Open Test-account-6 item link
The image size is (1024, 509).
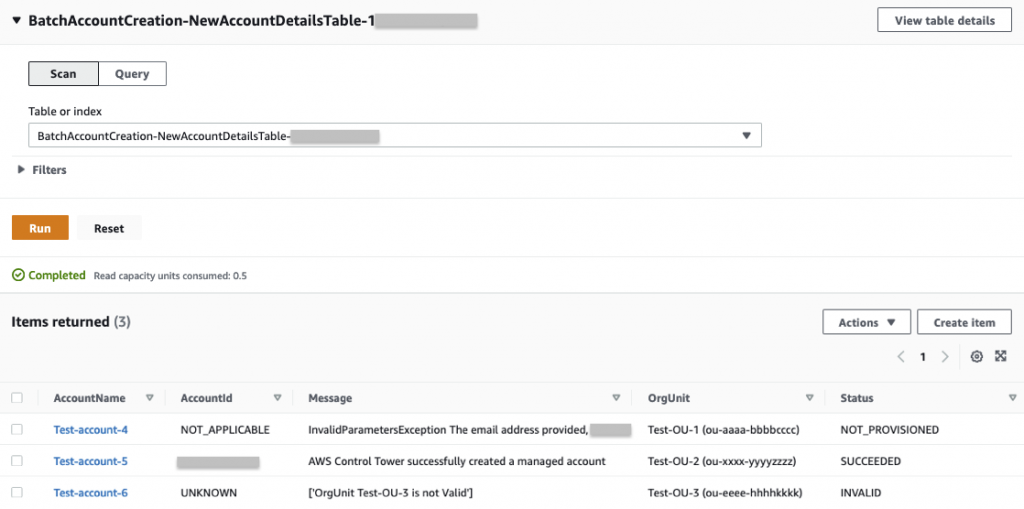91,493
